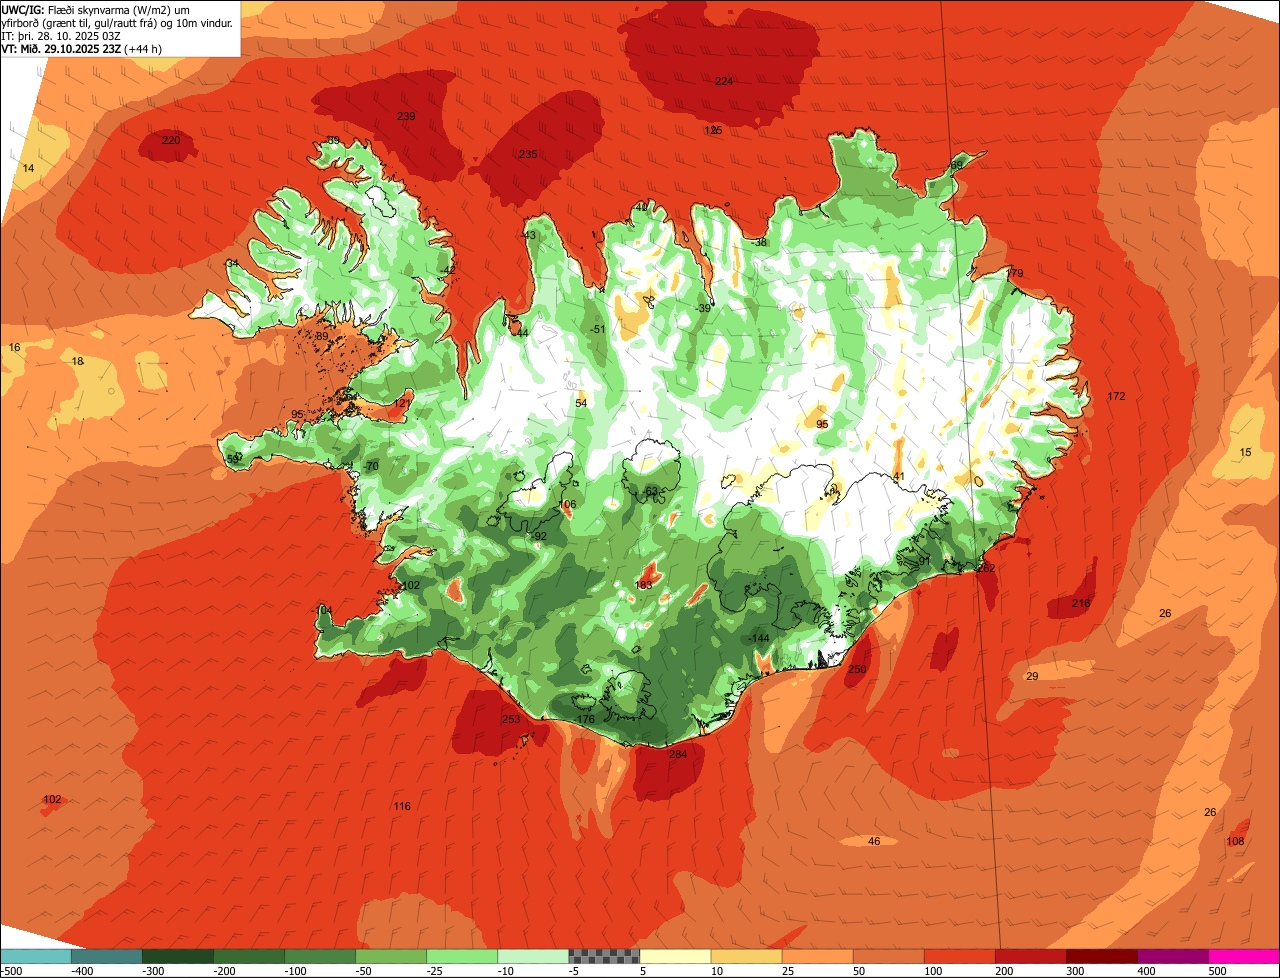Click the flux value 179 near the coast
Viewport: 1280px width, 978px height.
point(1015,273)
